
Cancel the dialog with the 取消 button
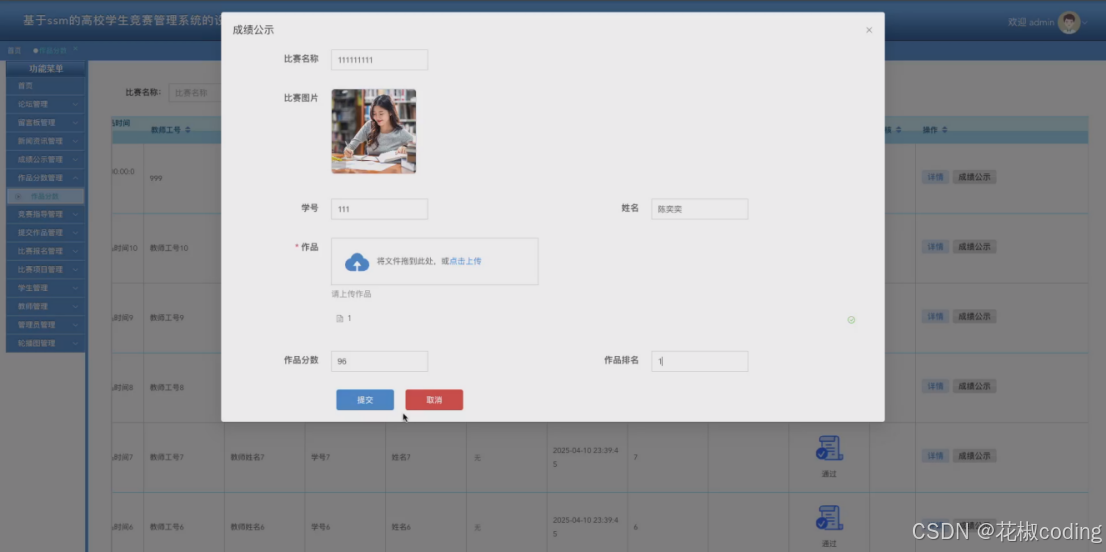click(434, 400)
